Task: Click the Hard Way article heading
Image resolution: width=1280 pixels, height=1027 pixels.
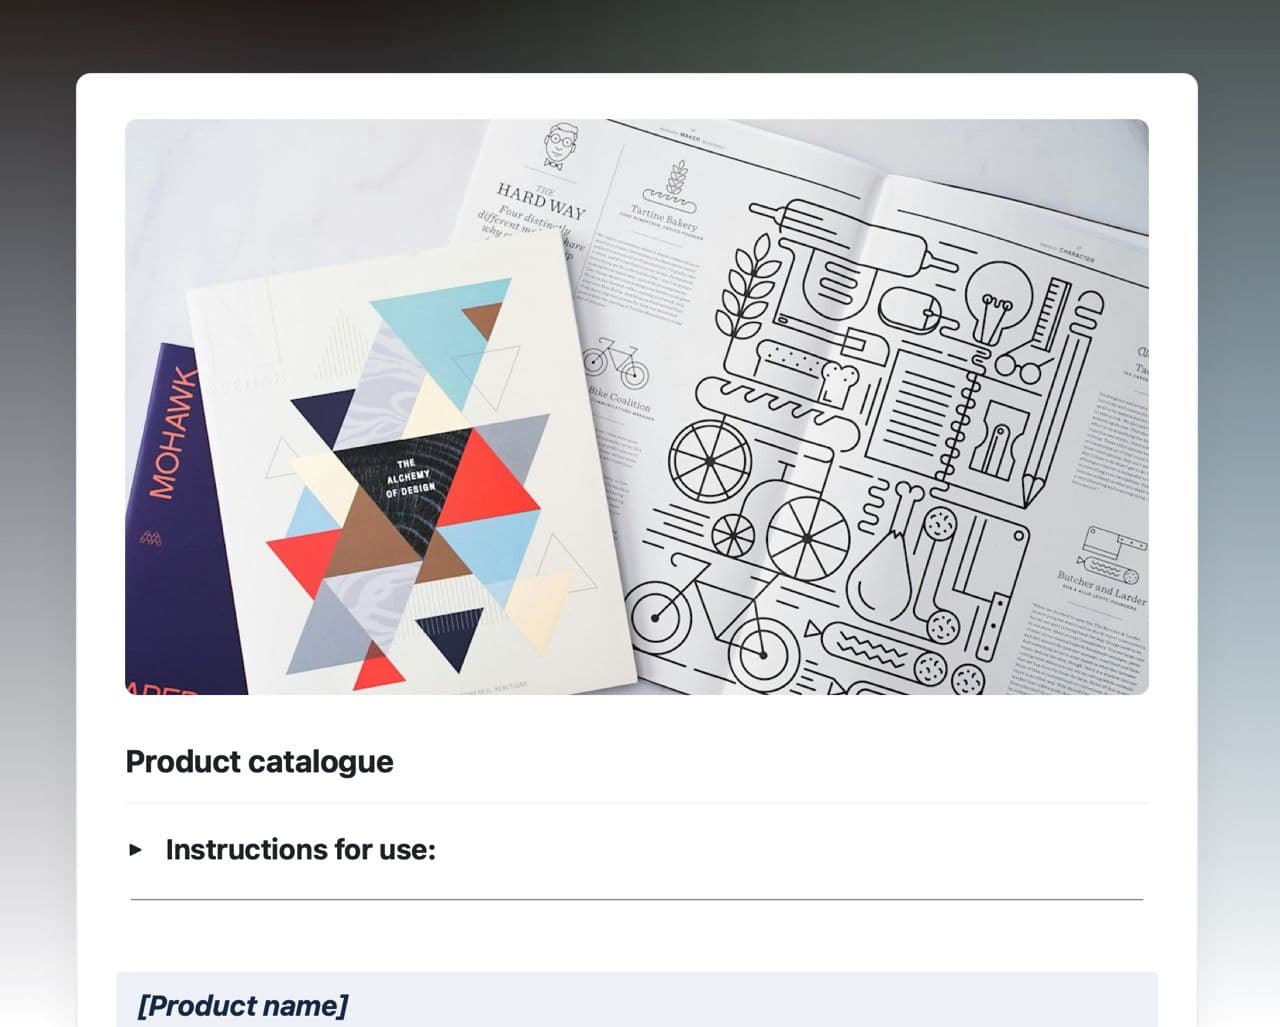Action: pos(541,199)
